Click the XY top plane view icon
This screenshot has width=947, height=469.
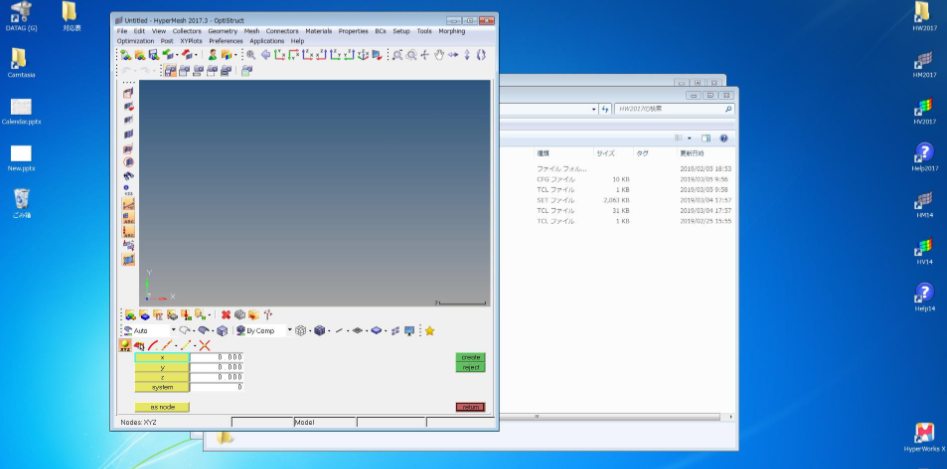pyautogui.click(x=279, y=55)
